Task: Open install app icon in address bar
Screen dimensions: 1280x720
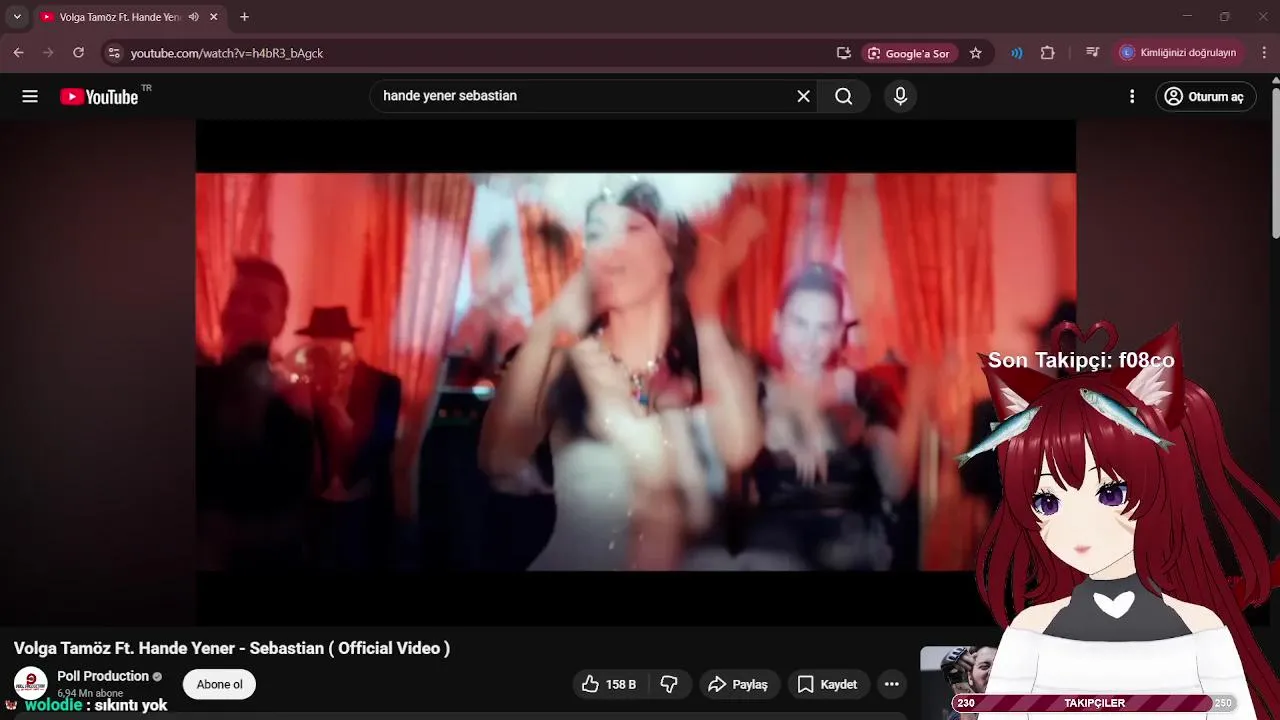Action: pos(844,53)
